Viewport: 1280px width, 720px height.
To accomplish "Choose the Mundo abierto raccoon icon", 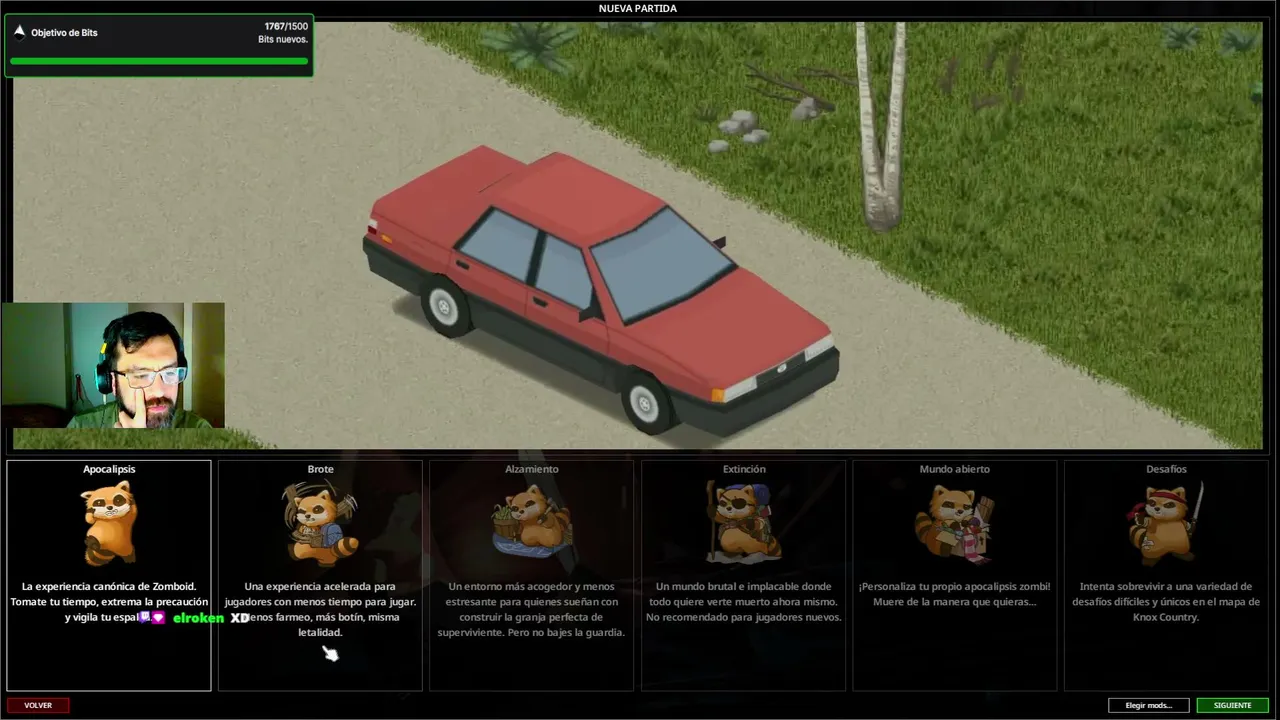I will [954, 523].
